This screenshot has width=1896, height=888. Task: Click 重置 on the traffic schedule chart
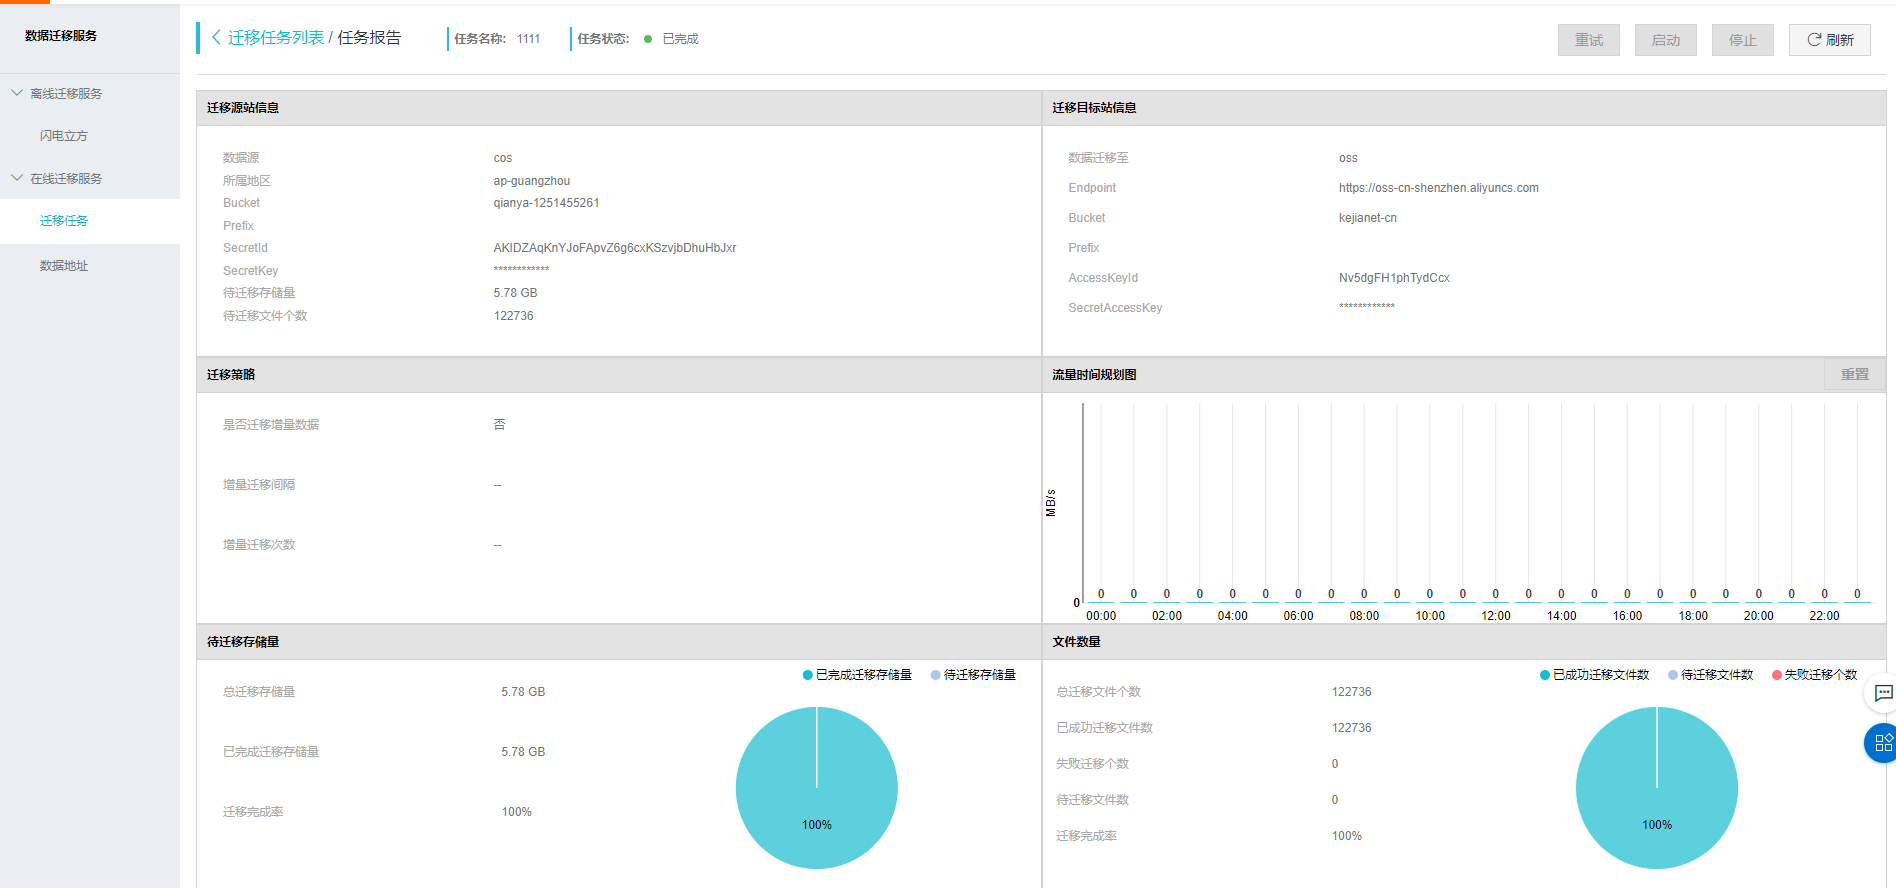click(1854, 374)
